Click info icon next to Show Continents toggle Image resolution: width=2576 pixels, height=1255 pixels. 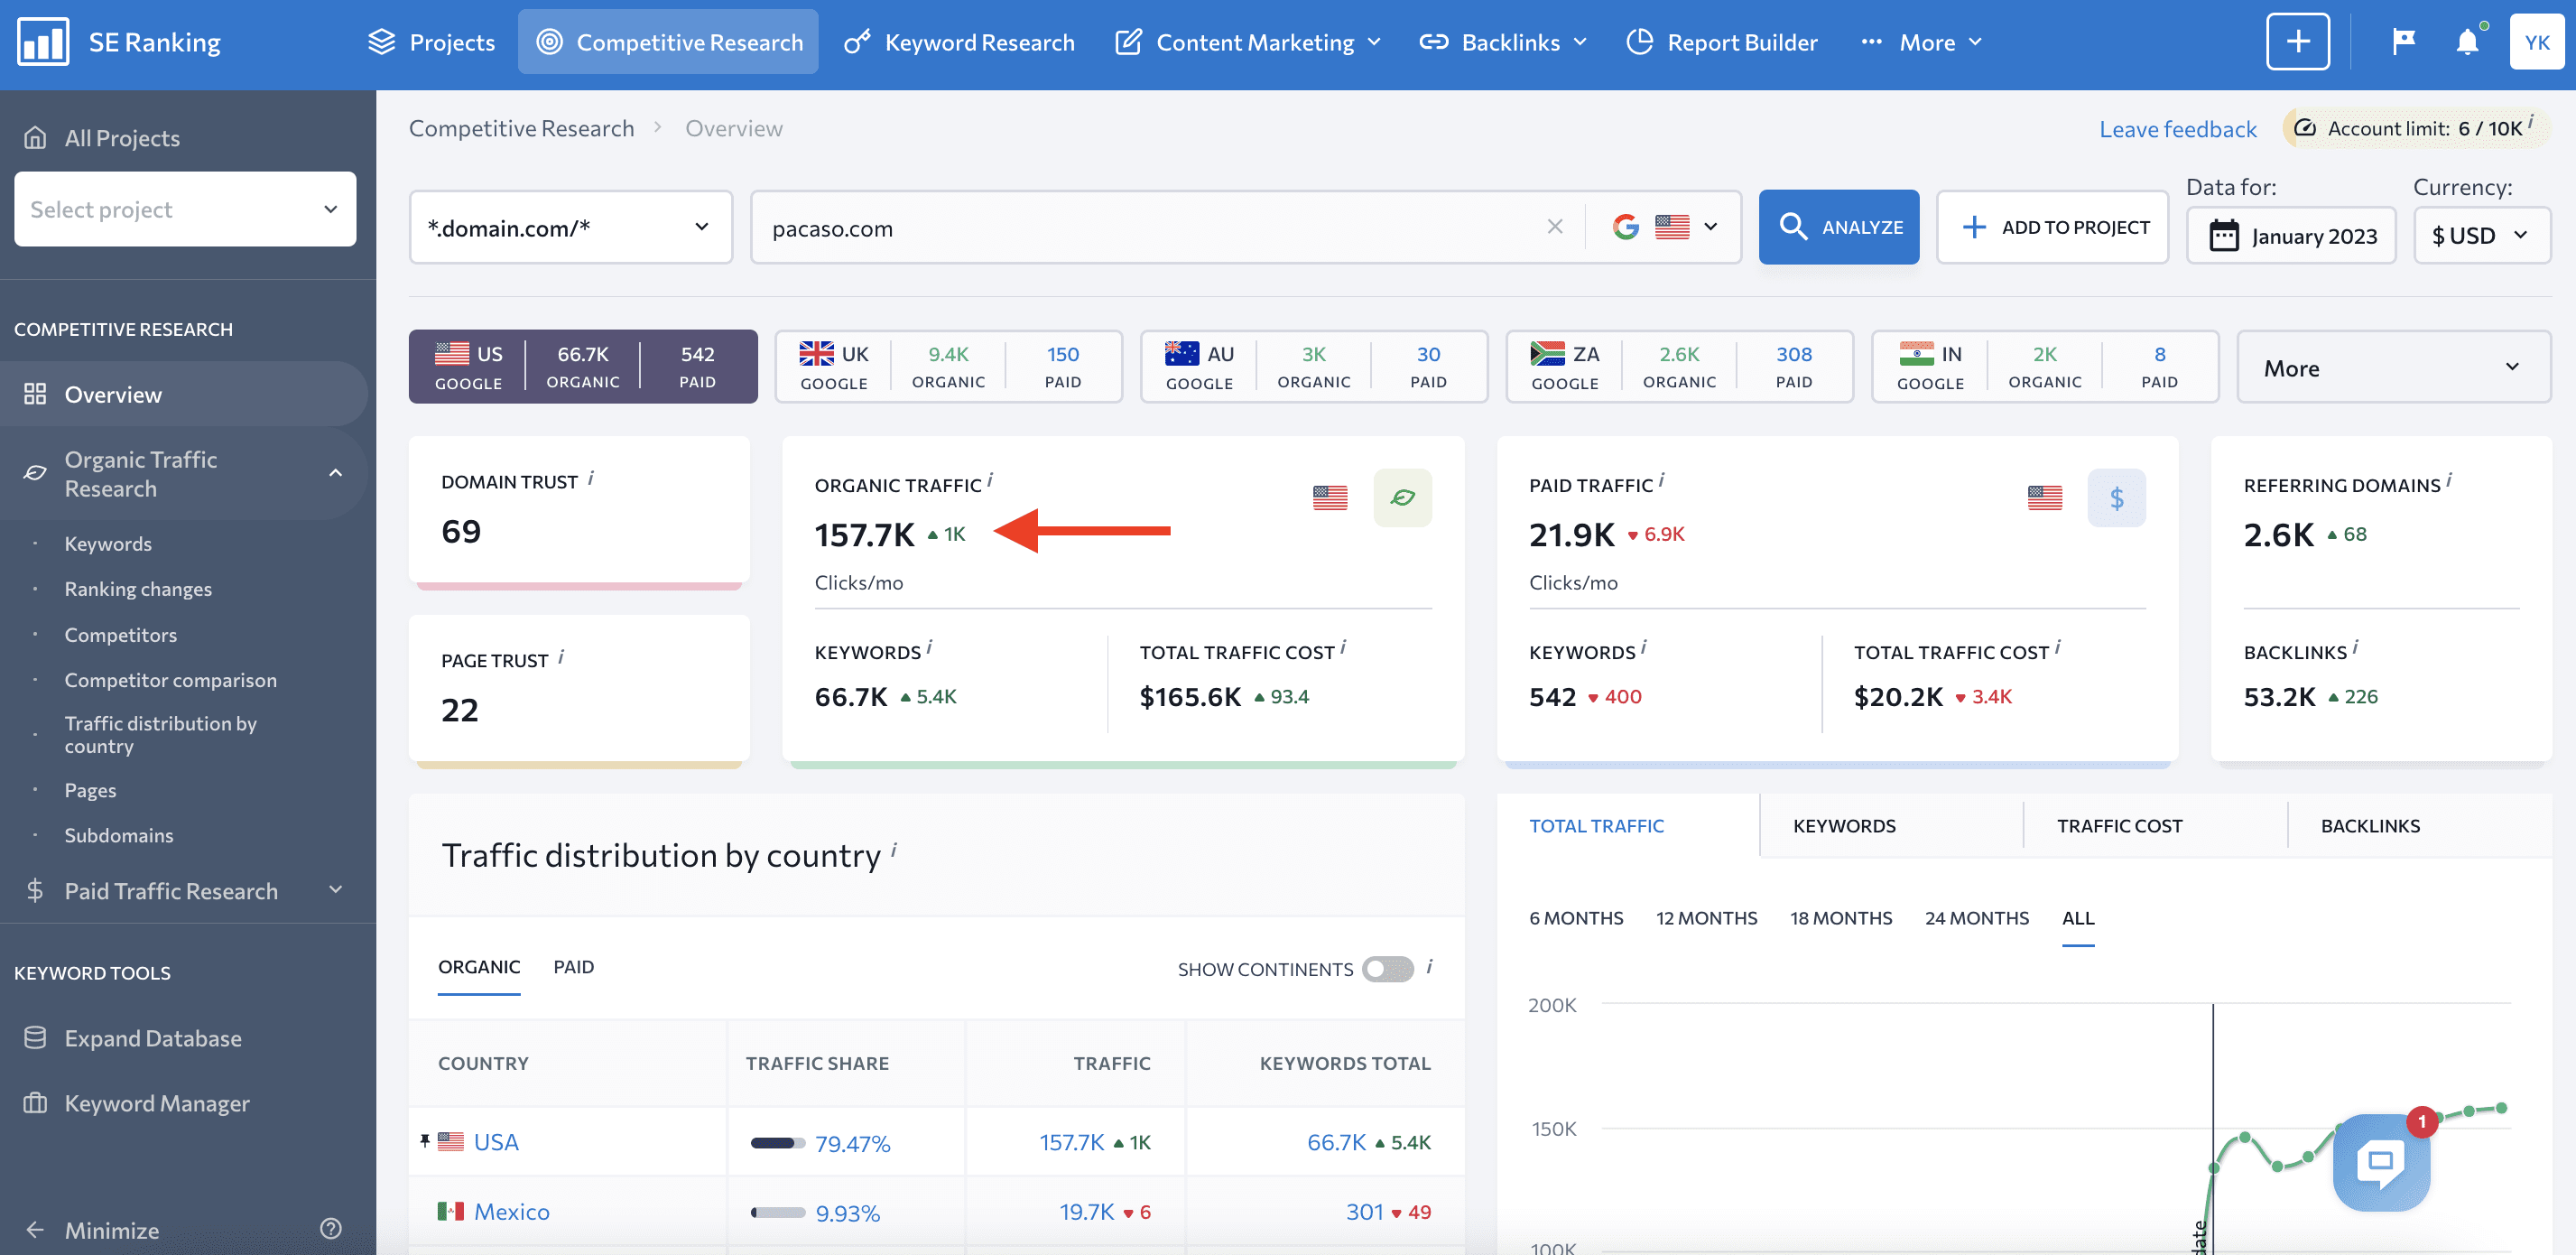point(1430,967)
